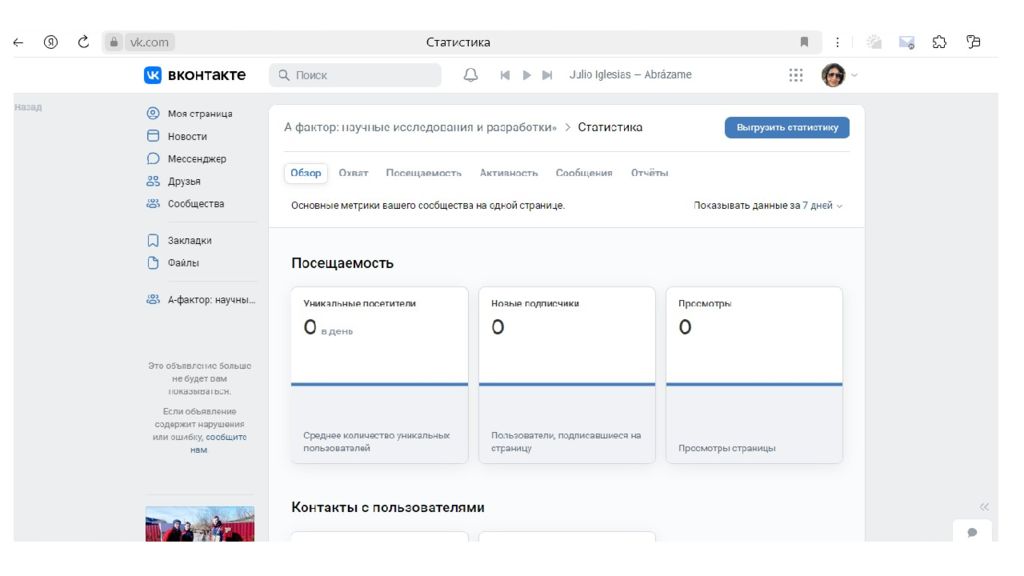Open browser extensions puzzle icon
Viewport: 1024px width, 576px height.
[x=939, y=42]
